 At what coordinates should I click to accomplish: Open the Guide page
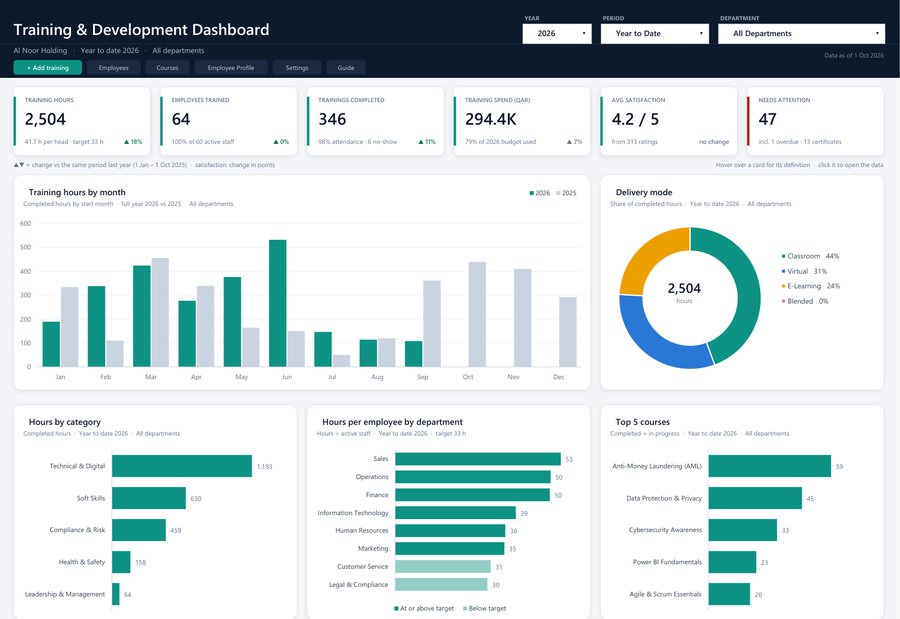pos(346,68)
